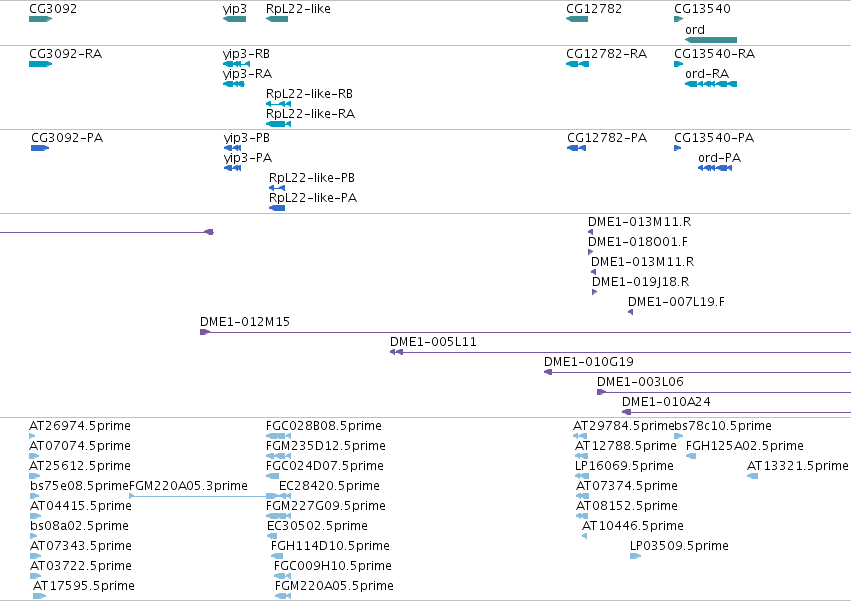Select the yip3-PA protein feature
851x601 pixels.
point(232,168)
